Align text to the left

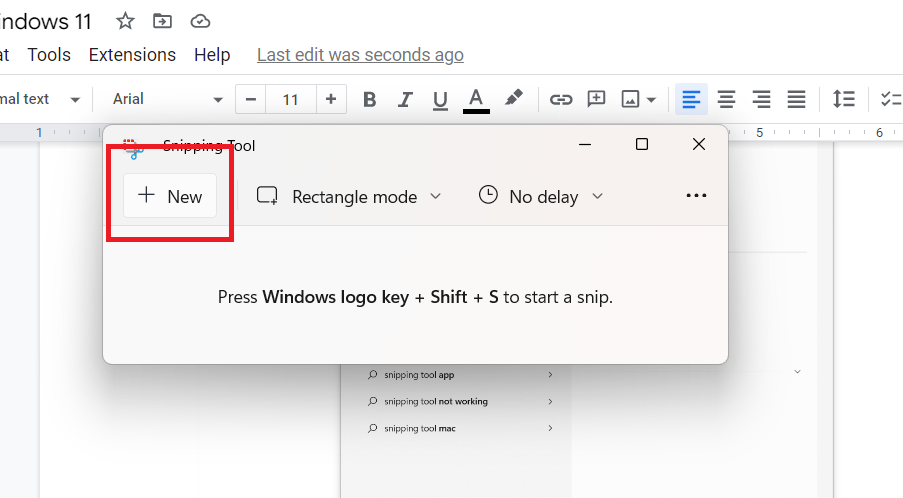click(x=691, y=99)
